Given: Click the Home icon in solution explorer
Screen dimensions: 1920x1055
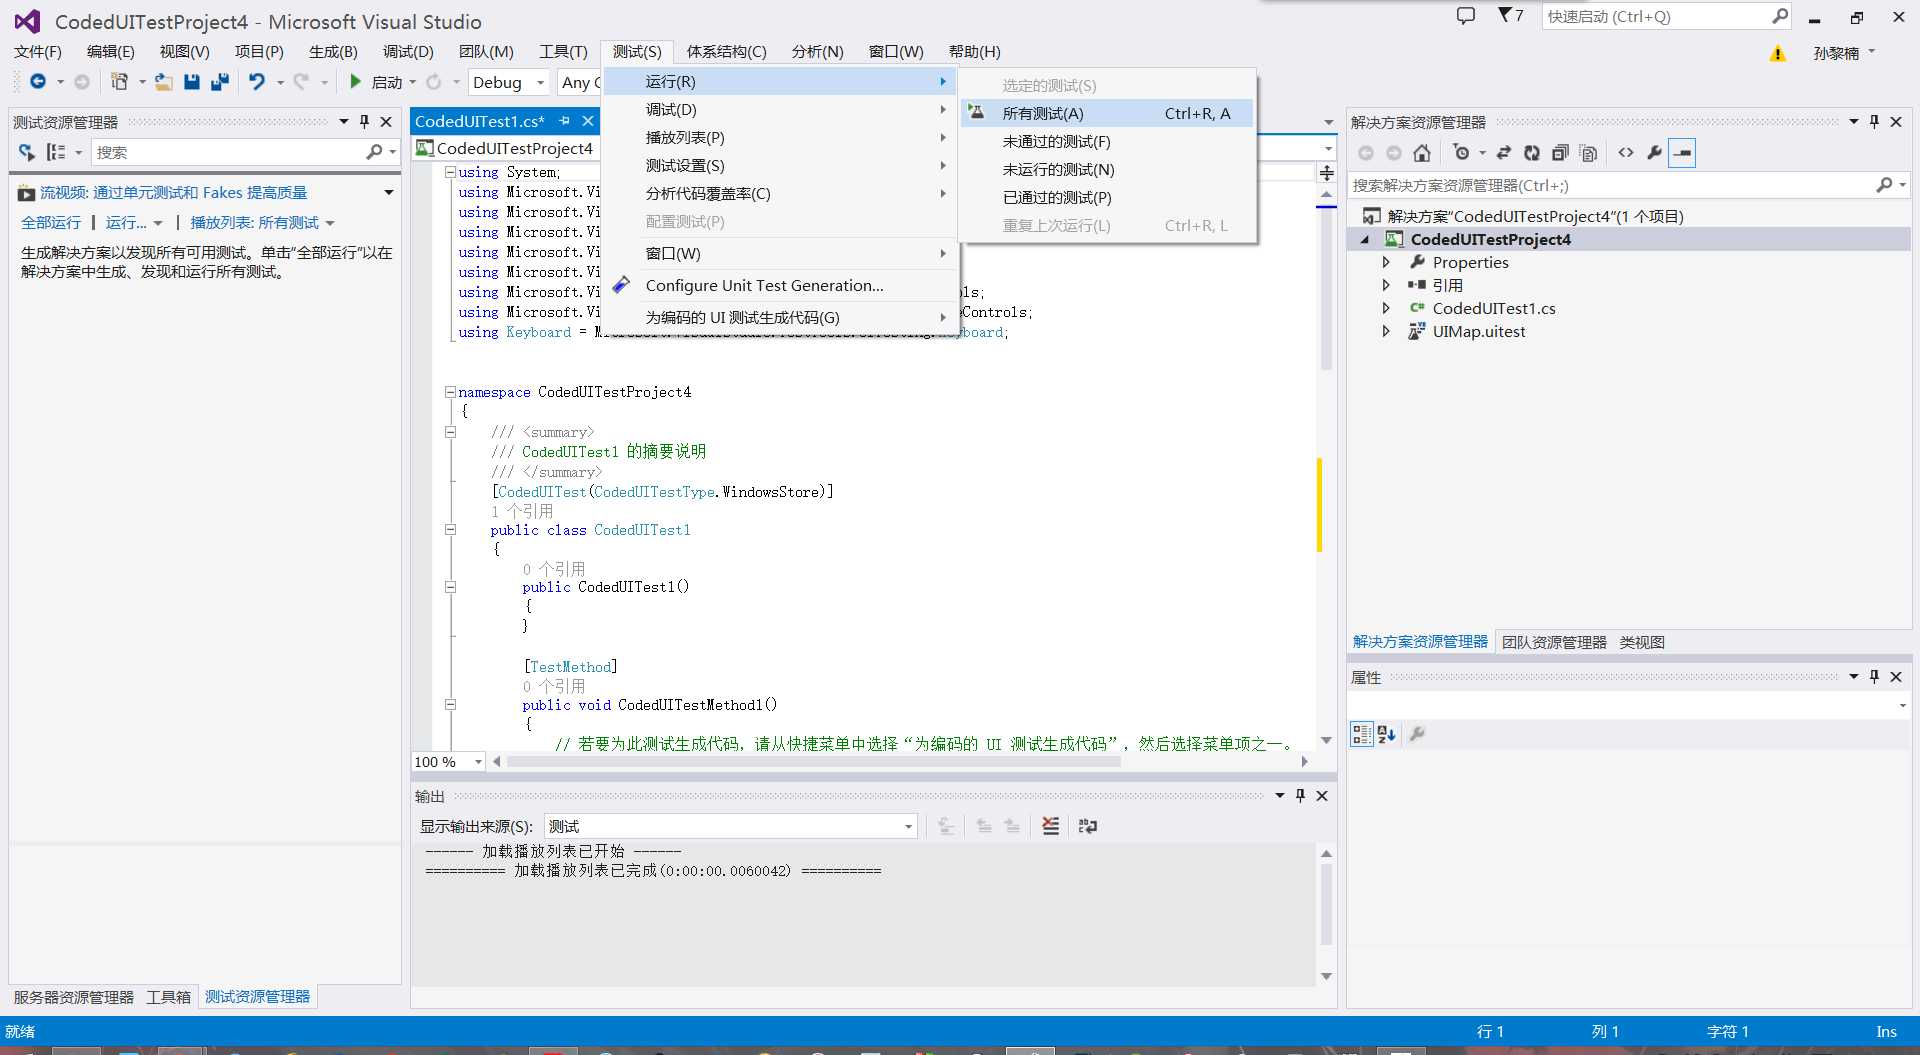Looking at the screenshot, I should point(1422,153).
